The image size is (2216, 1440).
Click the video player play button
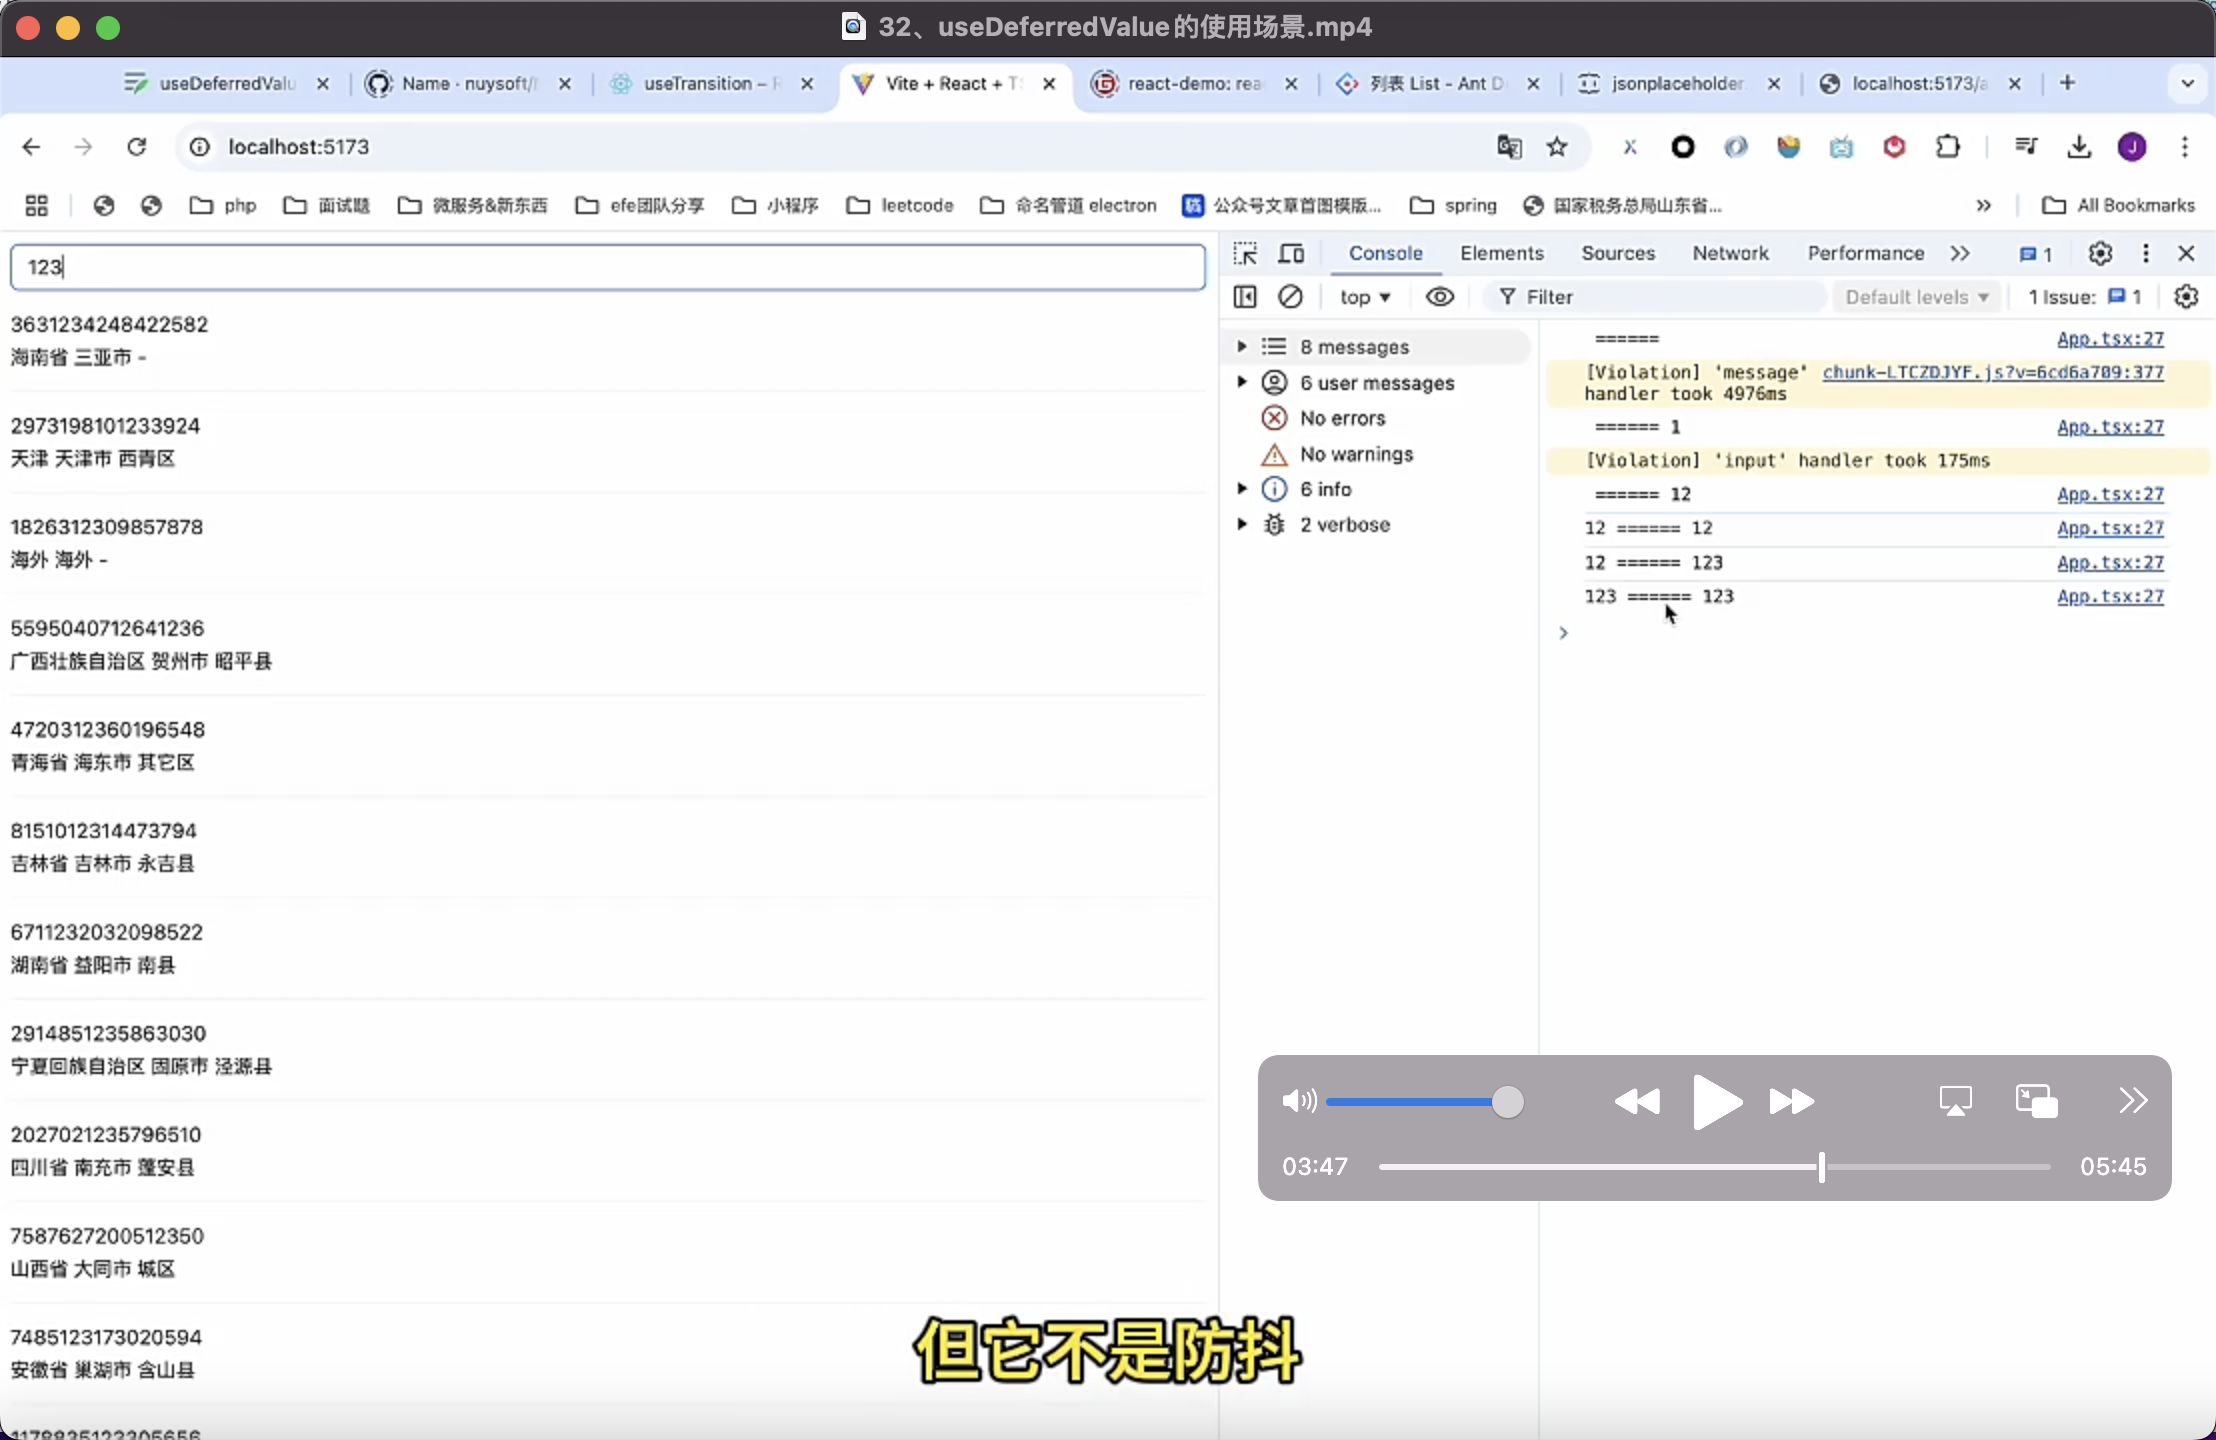1716,1101
